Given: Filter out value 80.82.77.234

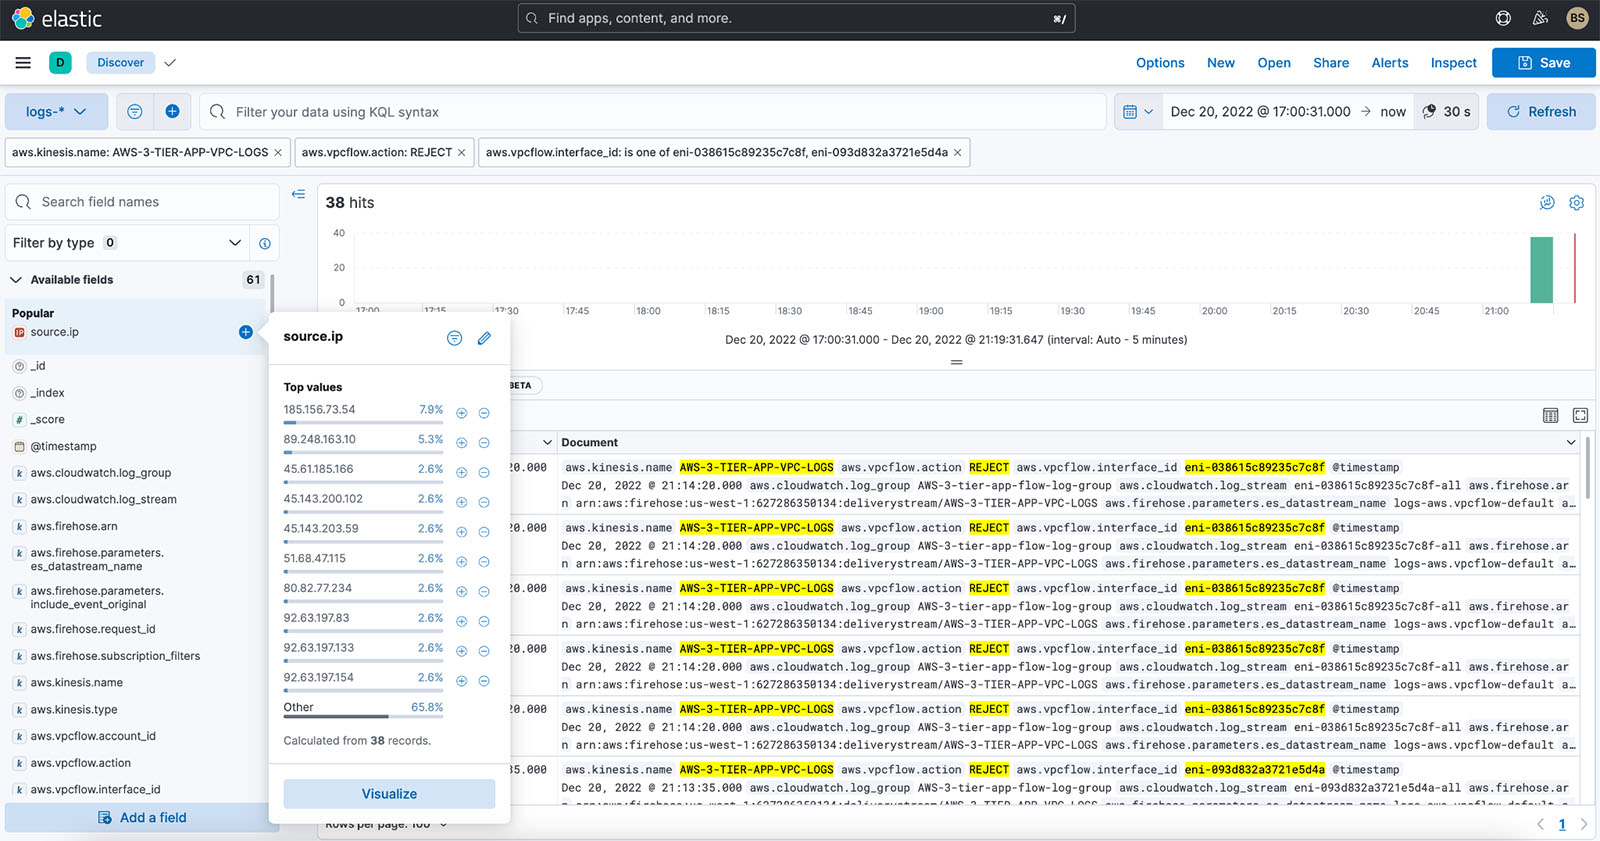Looking at the screenshot, I should click(484, 591).
